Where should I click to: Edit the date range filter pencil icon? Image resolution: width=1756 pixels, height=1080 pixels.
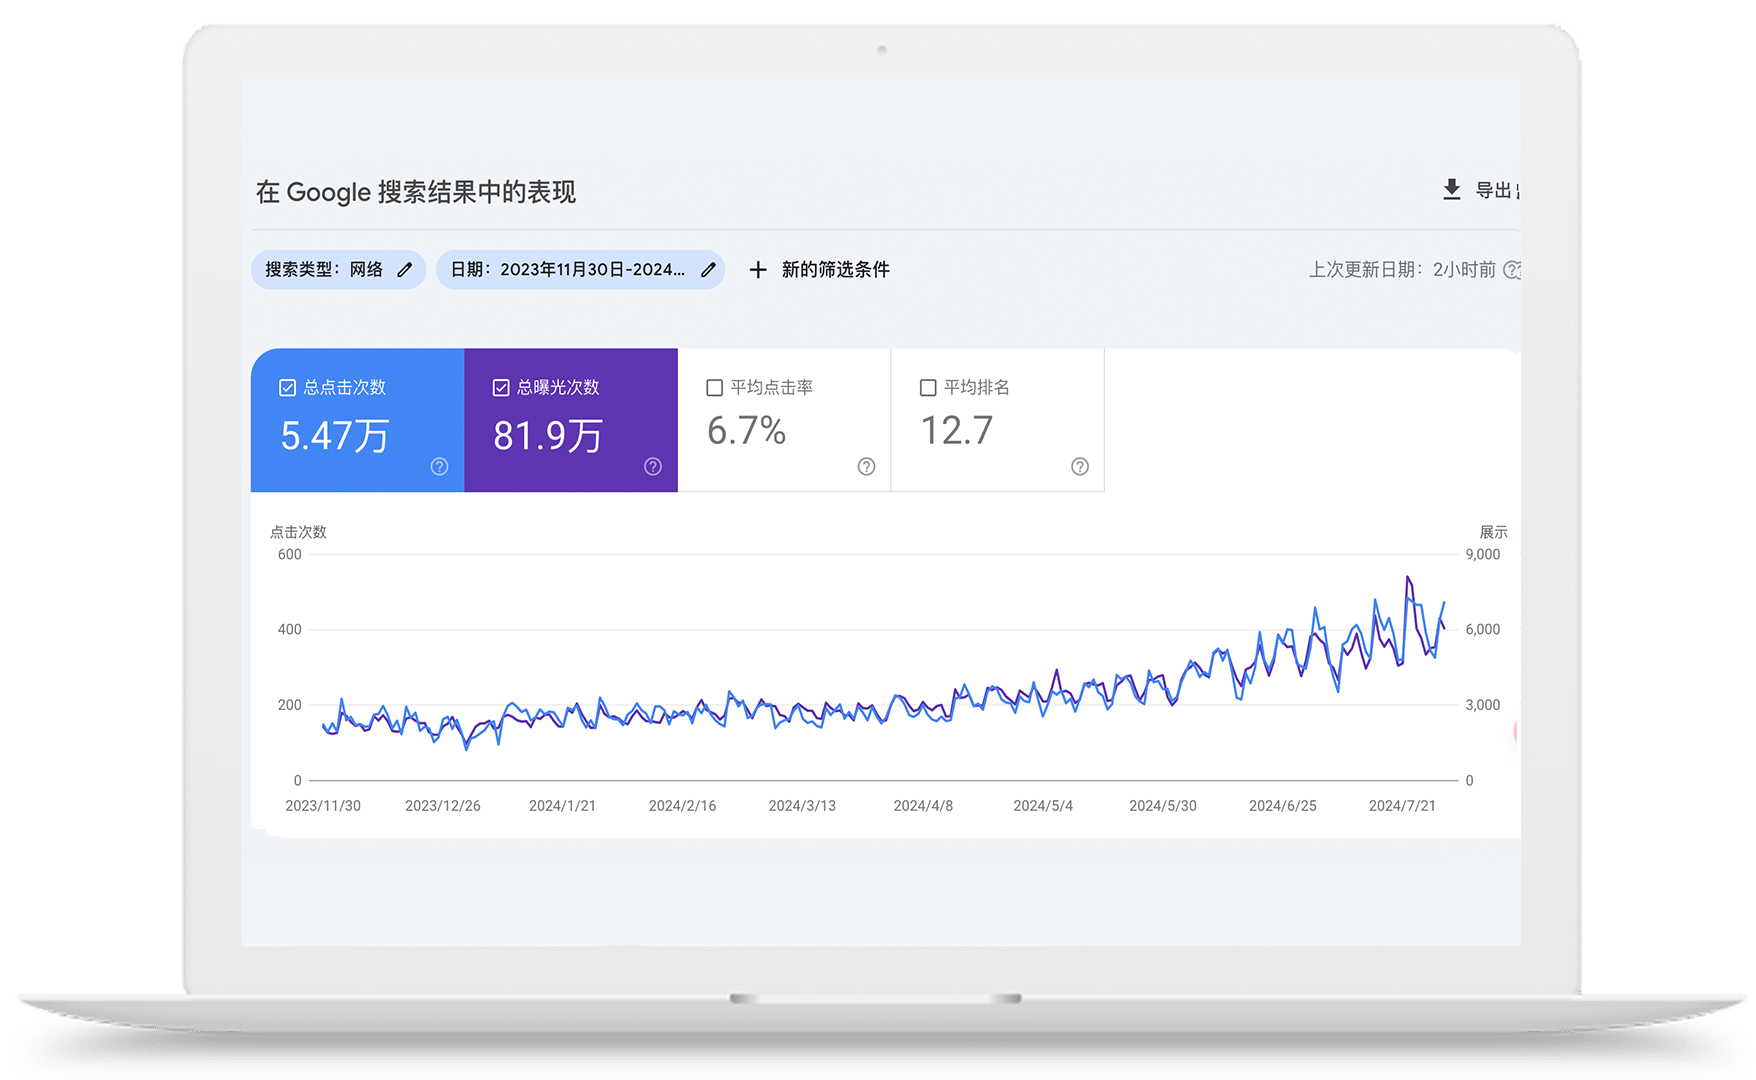(708, 270)
